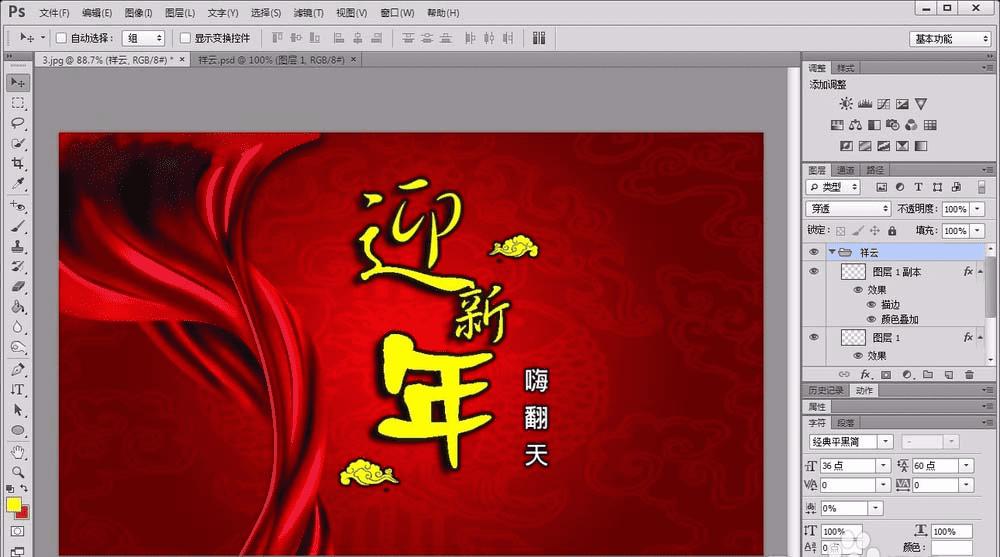1000x557 pixels.
Task: Enable the 自动选择 checkbox
Action: click(61, 38)
